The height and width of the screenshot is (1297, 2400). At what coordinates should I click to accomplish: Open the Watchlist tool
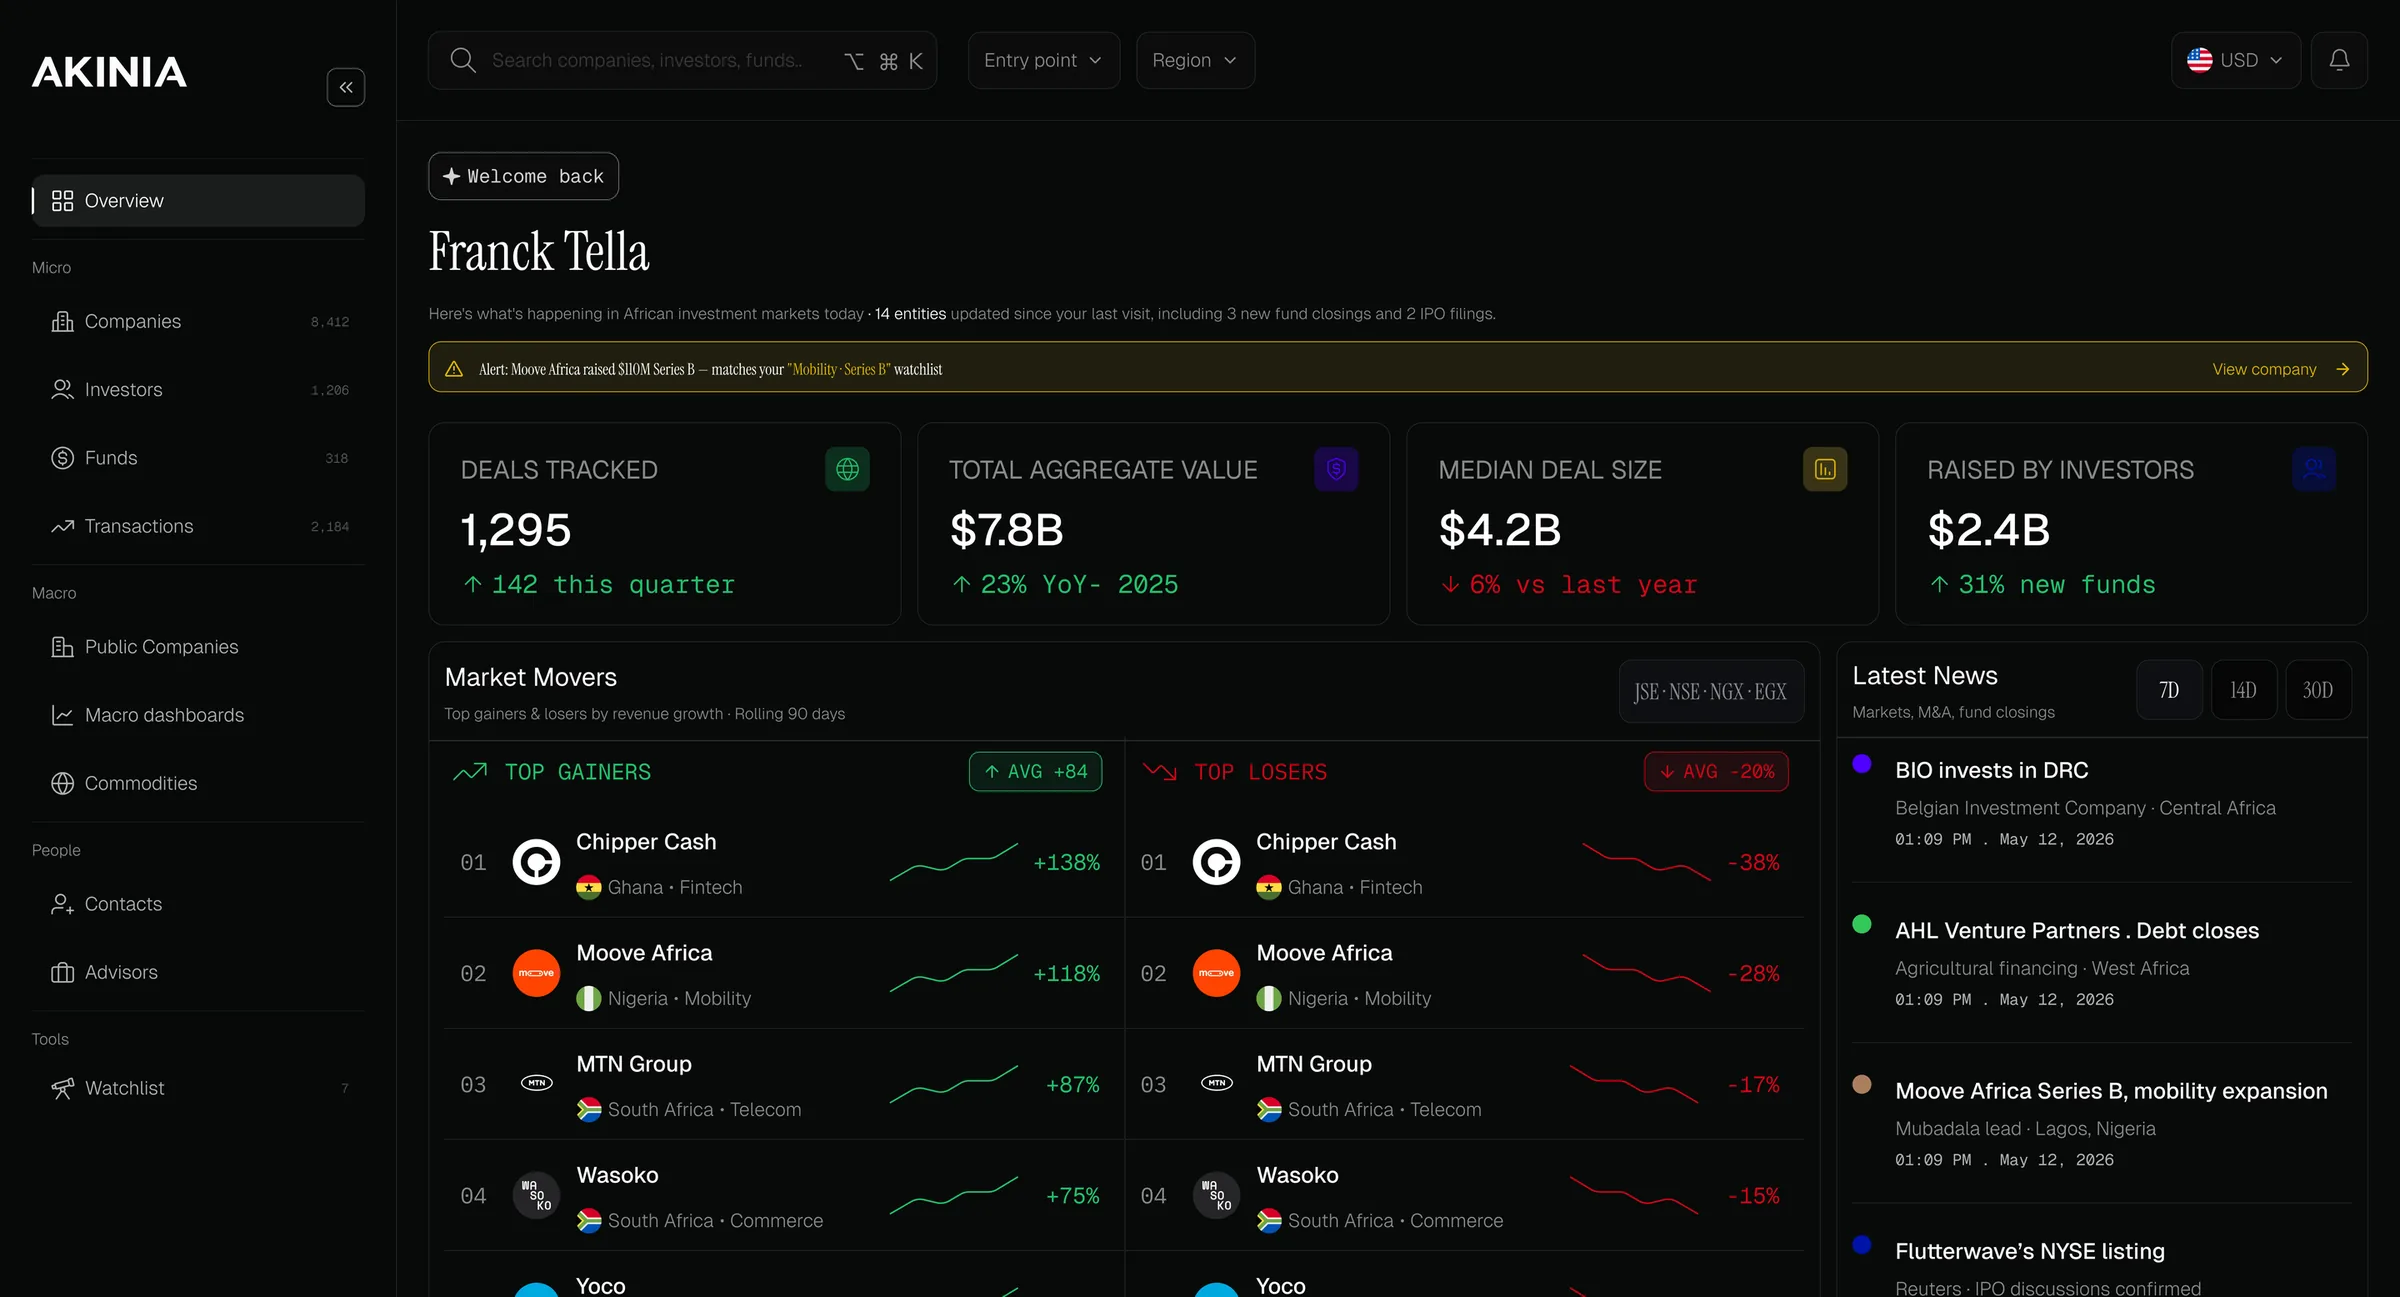pyautogui.click(x=198, y=1088)
